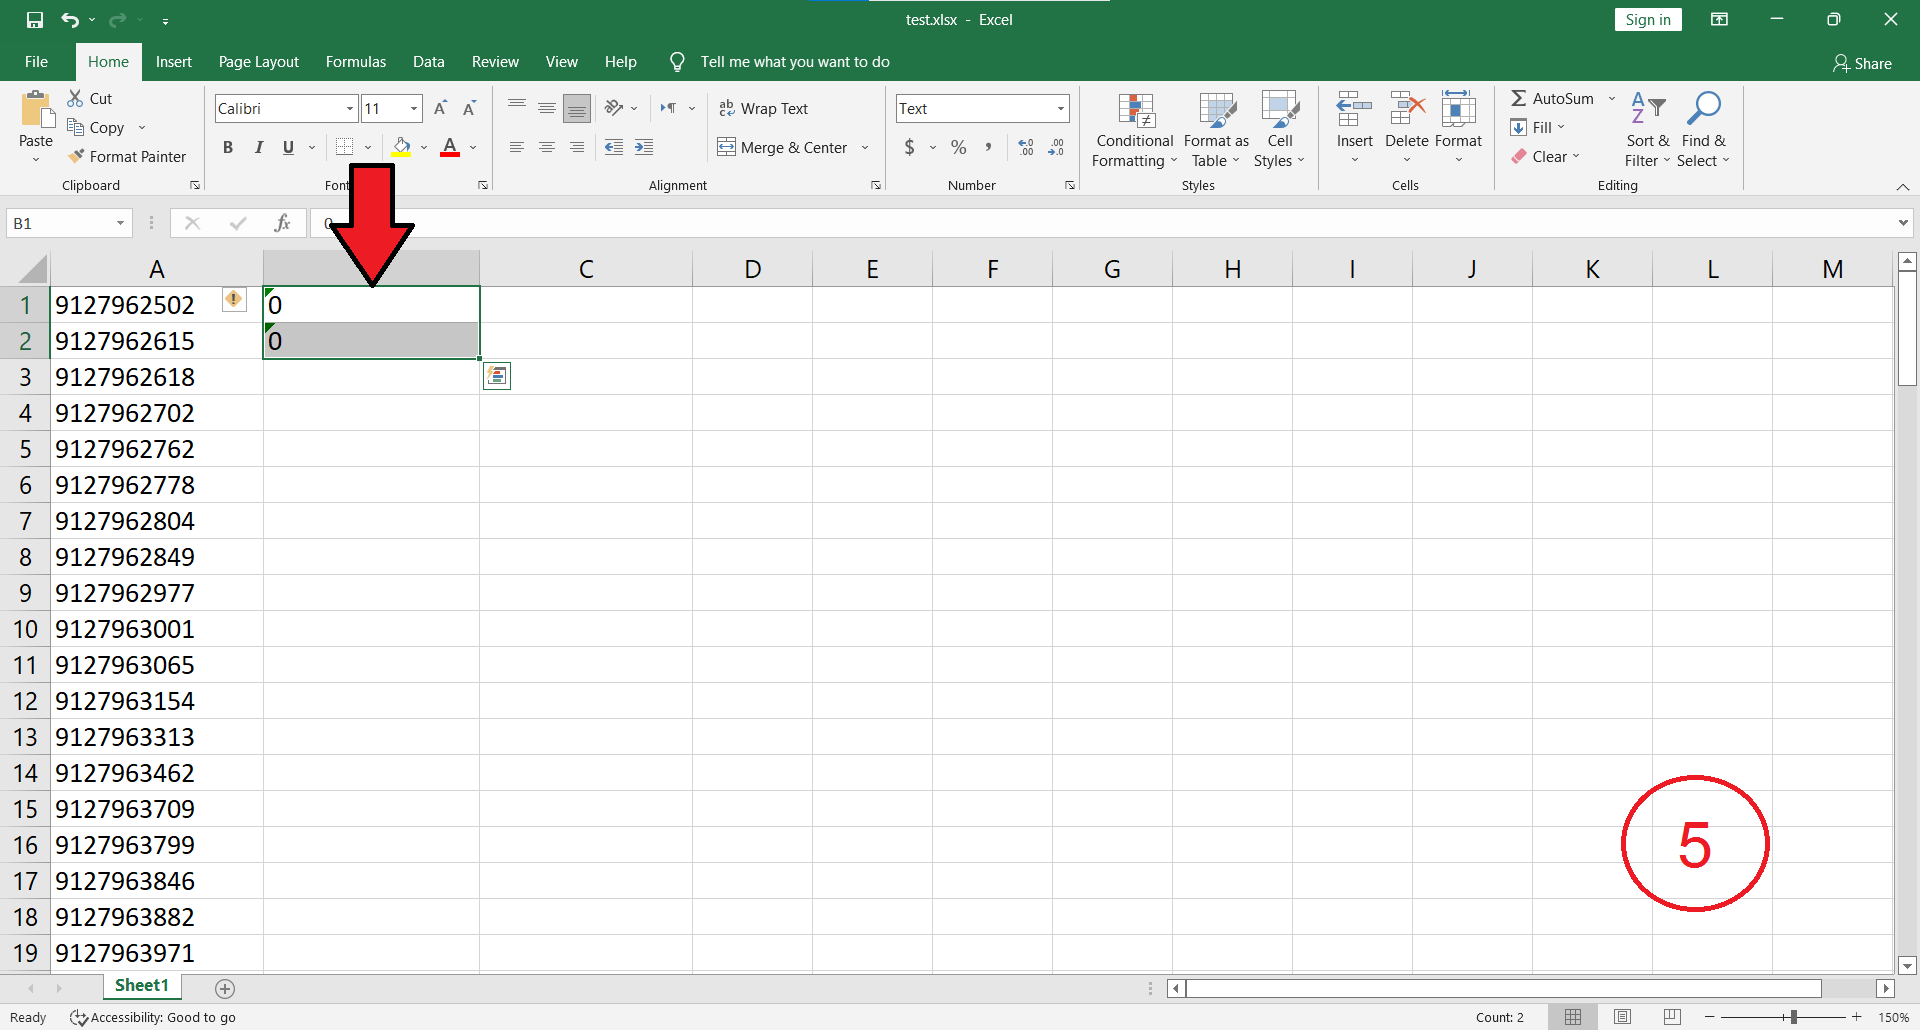Add a new sheet with plus icon
Screen dimensions: 1920x1030
click(x=225, y=988)
